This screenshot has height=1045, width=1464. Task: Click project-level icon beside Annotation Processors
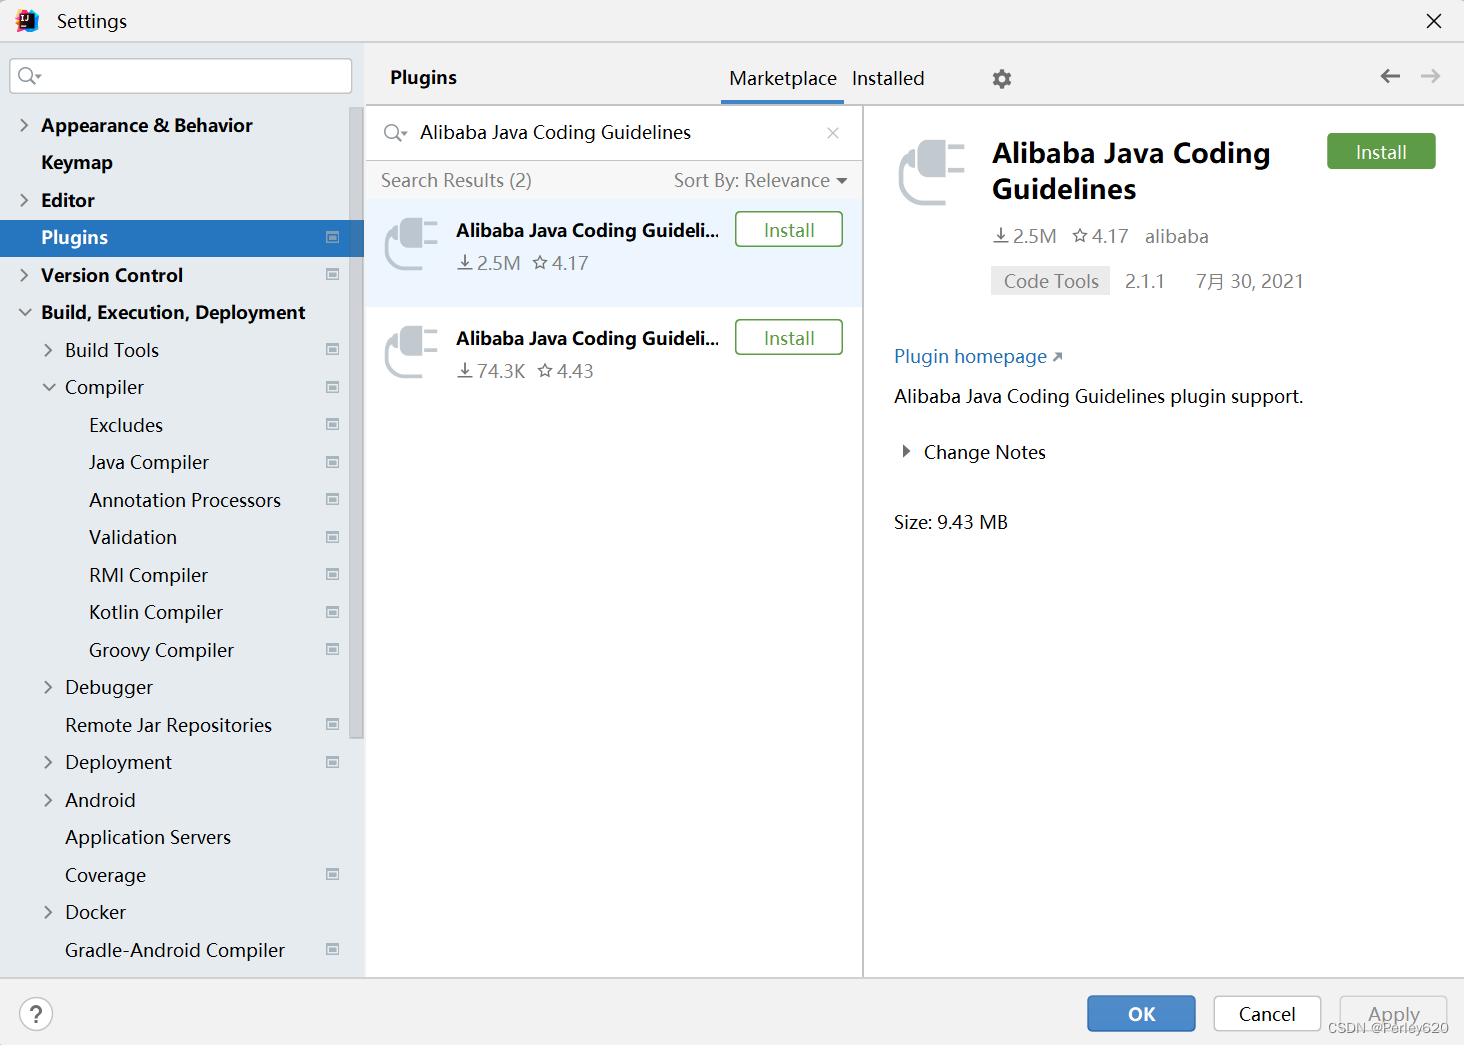(x=333, y=499)
